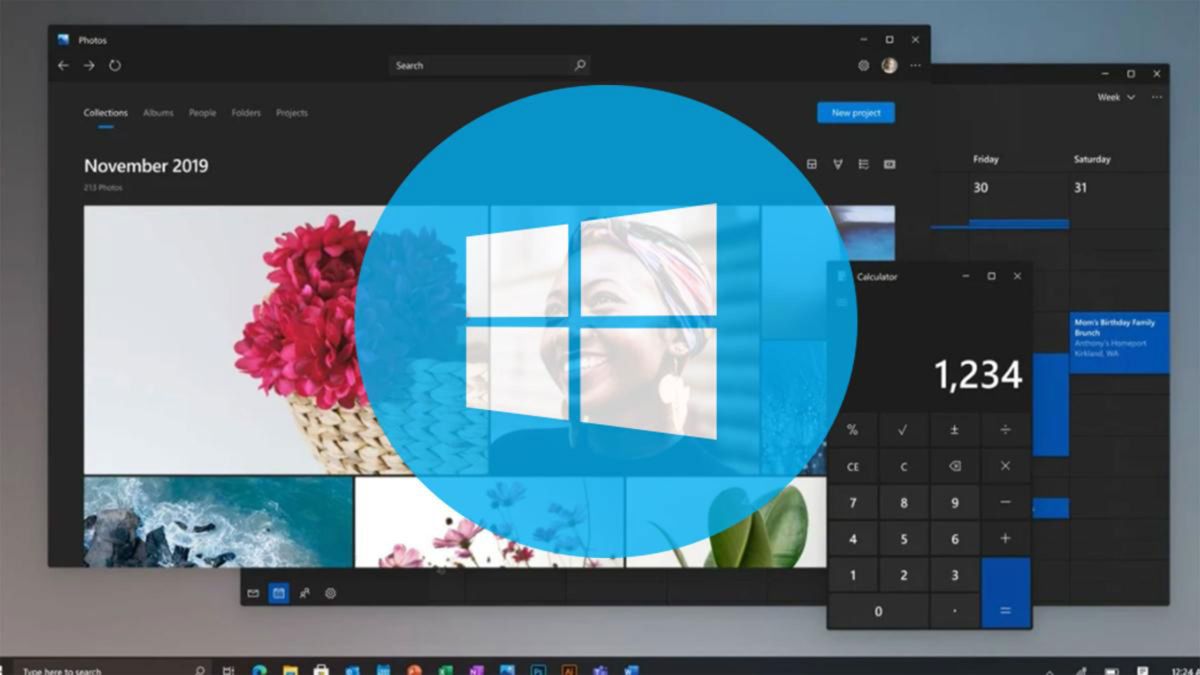Start a slideshow from the Photos toolbar
Viewport: 1200px width, 675px height.
890,165
